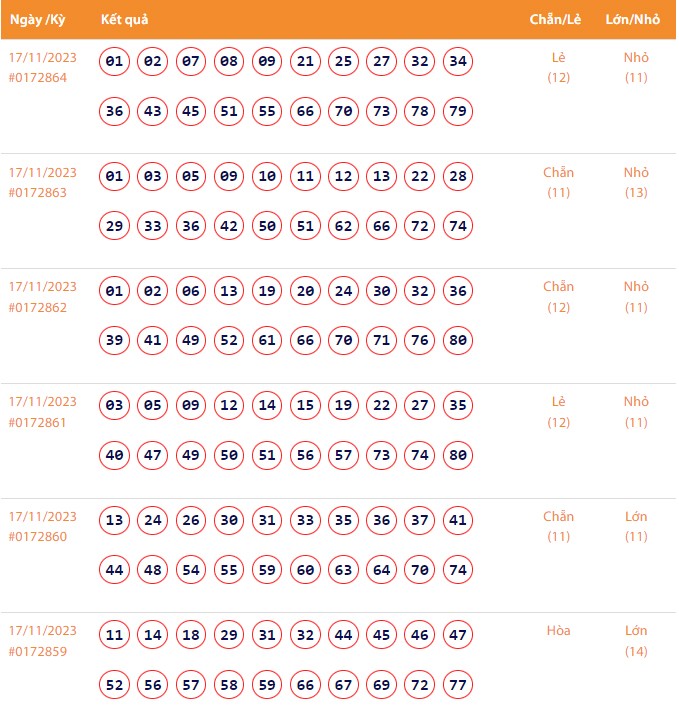The image size is (679, 721).
Task: Click "Lẻ (12)" for draw #0172864
Action: [x=558, y=67]
